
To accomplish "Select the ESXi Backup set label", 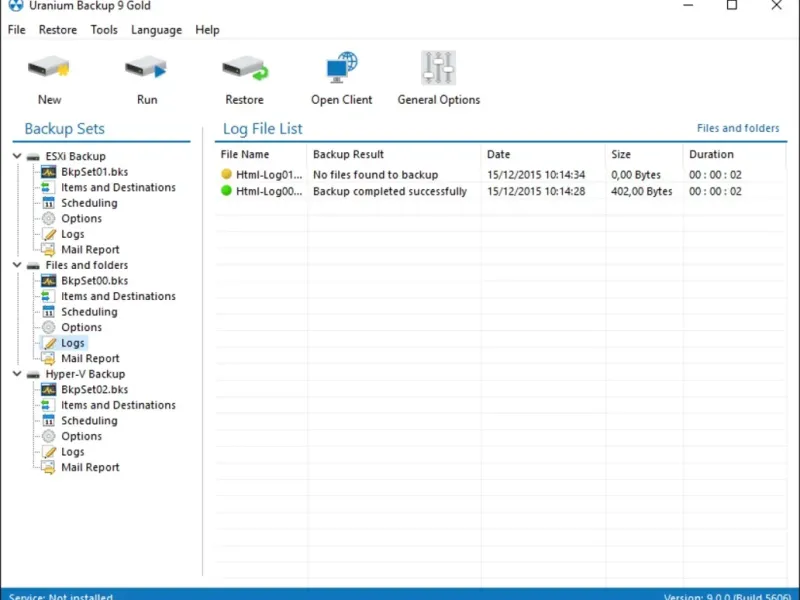I will coord(76,156).
